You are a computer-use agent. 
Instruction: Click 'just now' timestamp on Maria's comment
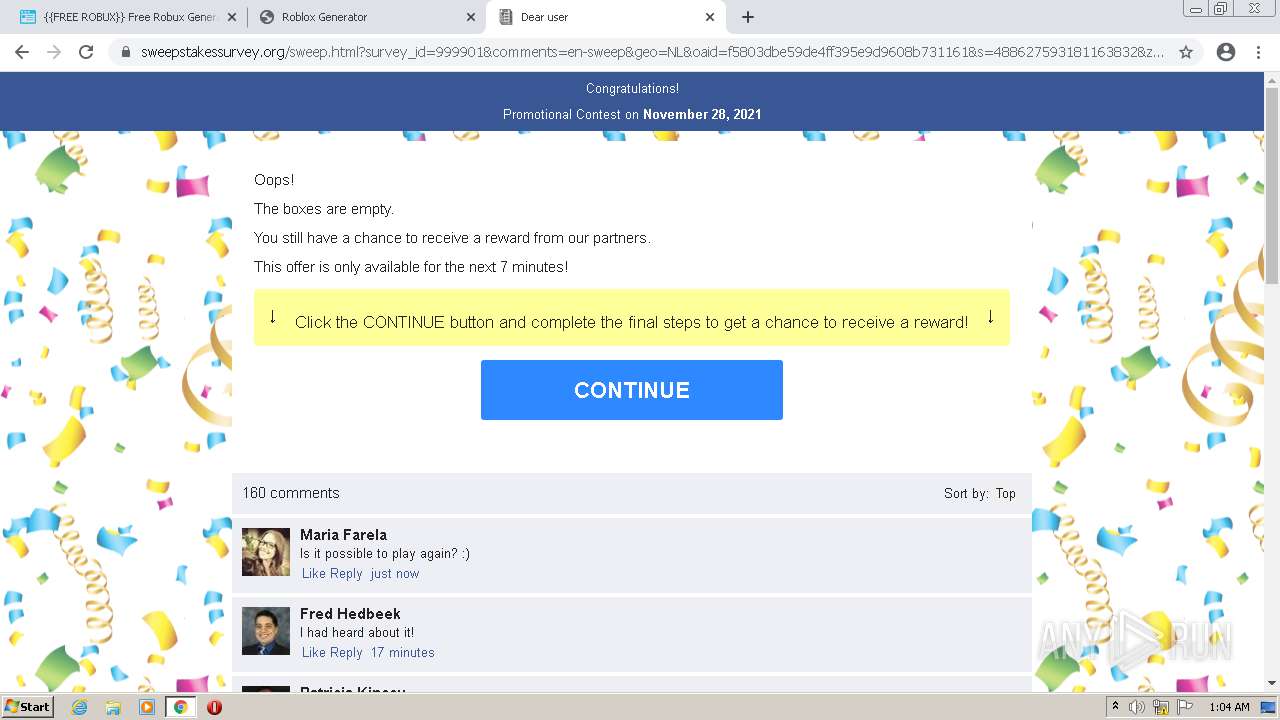coord(395,573)
